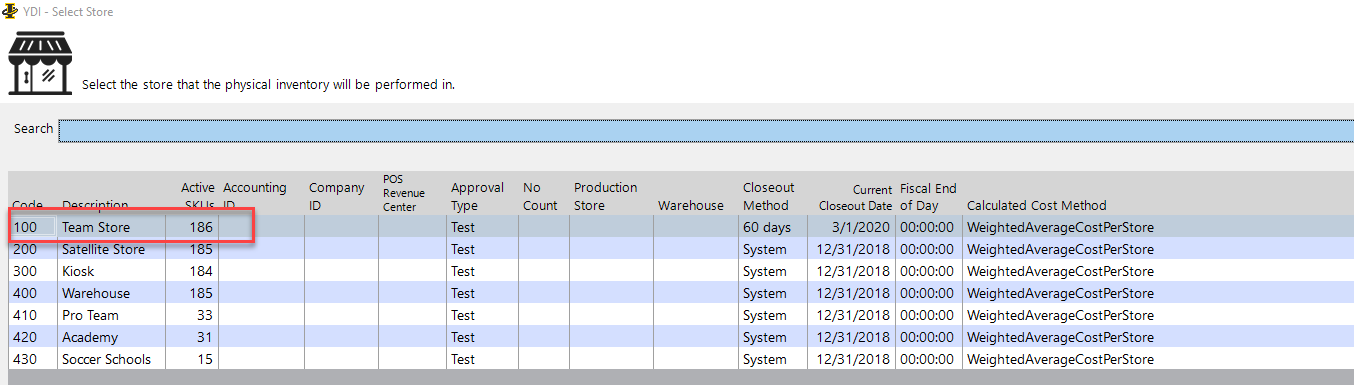The width and height of the screenshot is (1354, 385).
Task: Click the YDI app icon in the title bar
Action: pos(11,11)
